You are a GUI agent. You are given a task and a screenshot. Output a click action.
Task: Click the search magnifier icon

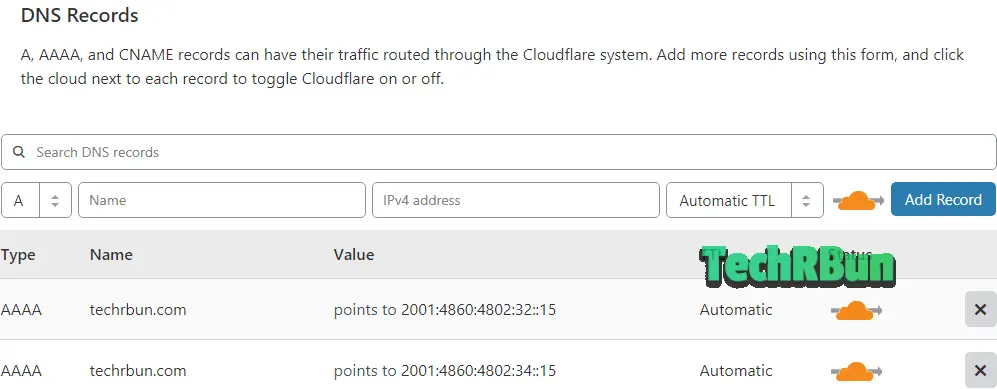coord(19,153)
